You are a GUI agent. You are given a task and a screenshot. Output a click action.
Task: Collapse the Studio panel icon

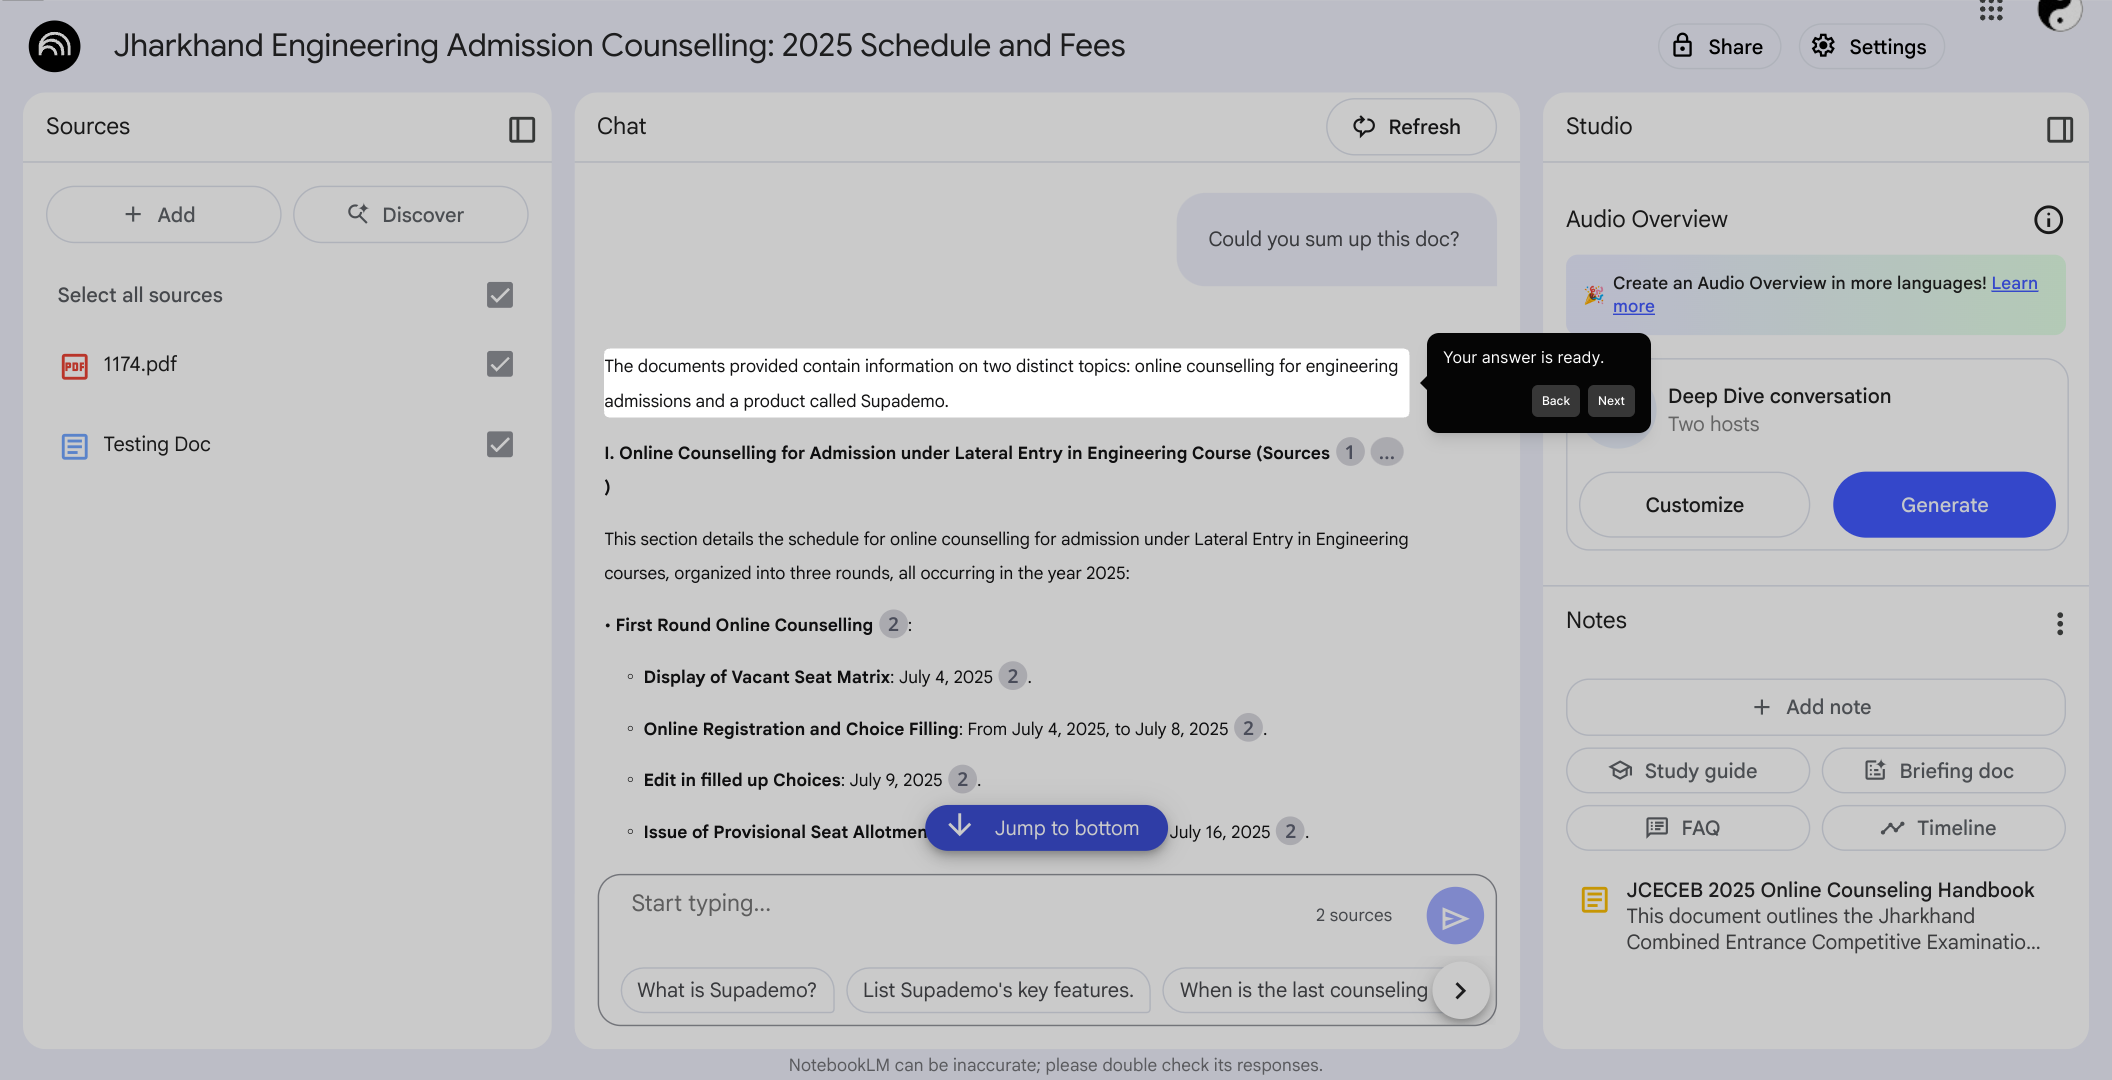[2060, 129]
